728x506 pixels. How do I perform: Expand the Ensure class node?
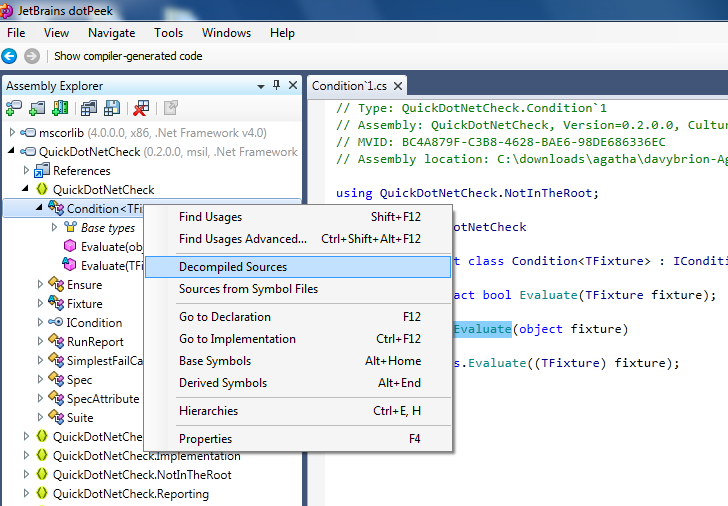coord(40,284)
